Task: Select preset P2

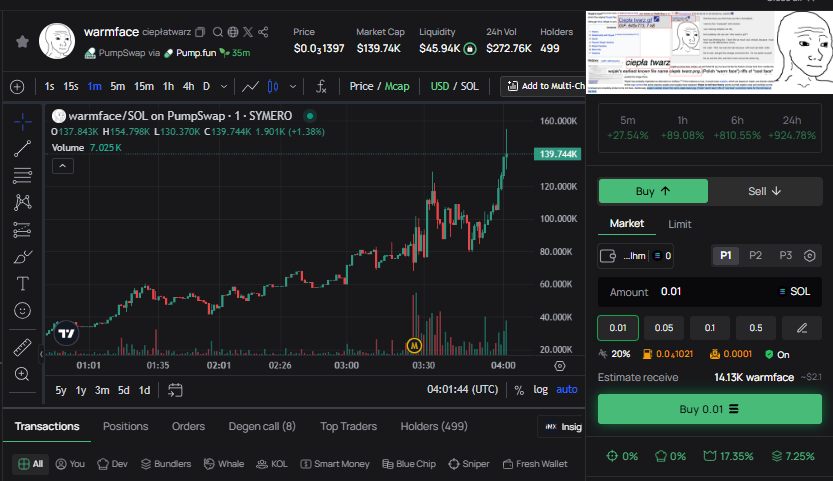Action: tap(755, 256)
